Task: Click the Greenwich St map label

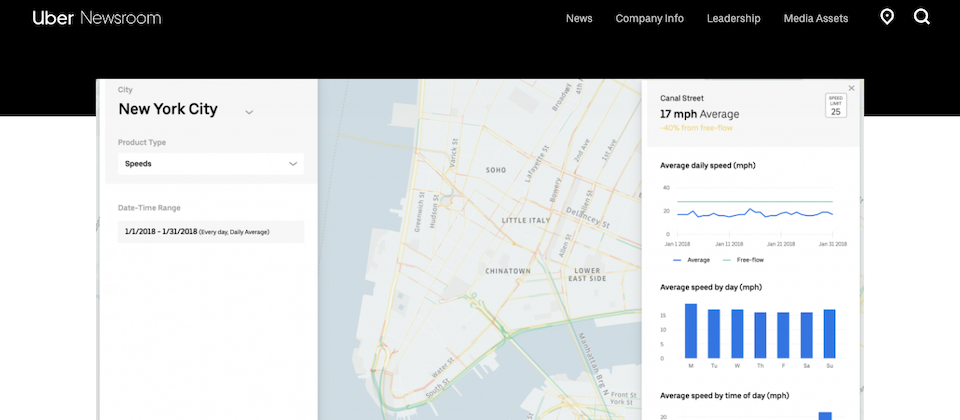Action: pos(418,211)
